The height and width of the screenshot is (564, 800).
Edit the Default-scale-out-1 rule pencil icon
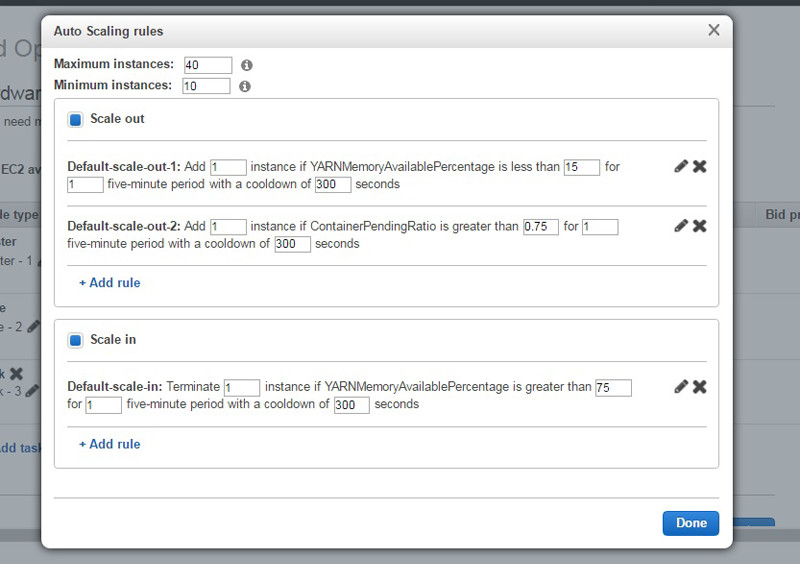[681, 166]
